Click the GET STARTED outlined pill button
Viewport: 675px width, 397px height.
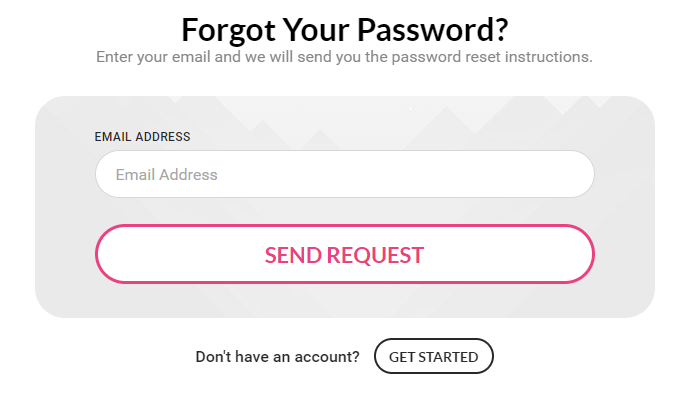pos(433,357)
